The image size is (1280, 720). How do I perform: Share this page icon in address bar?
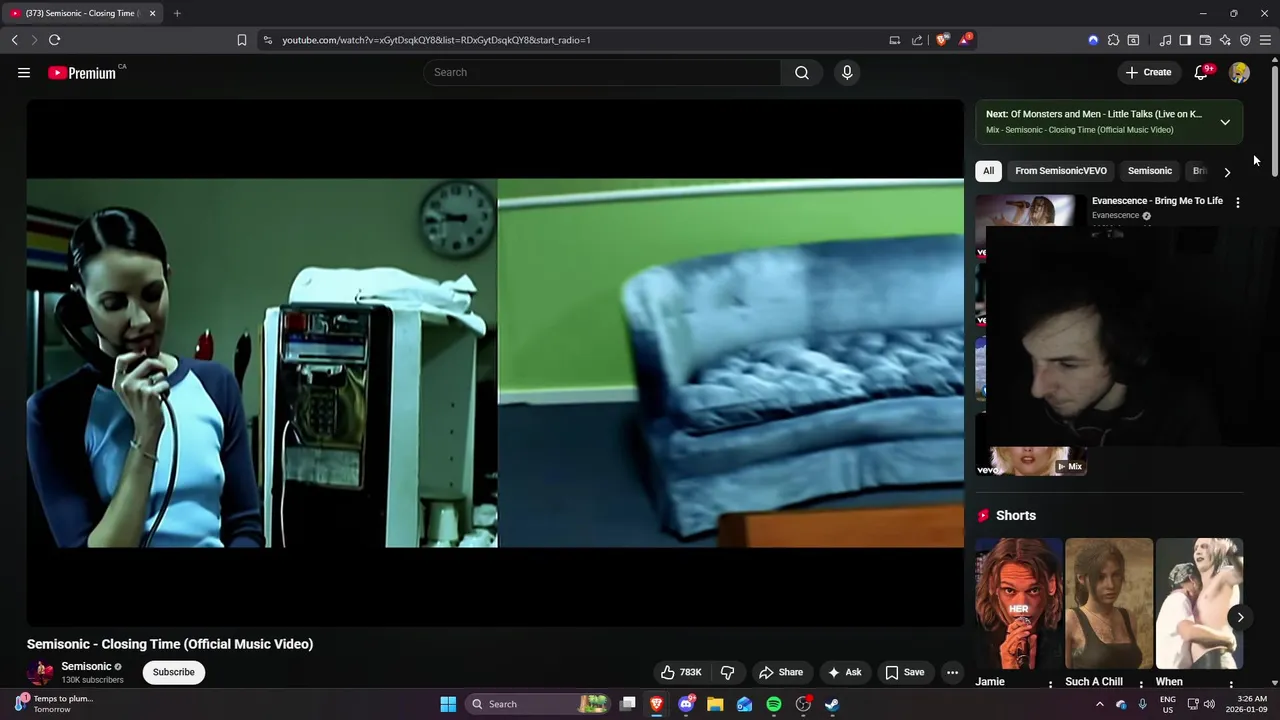click(917, 40)
